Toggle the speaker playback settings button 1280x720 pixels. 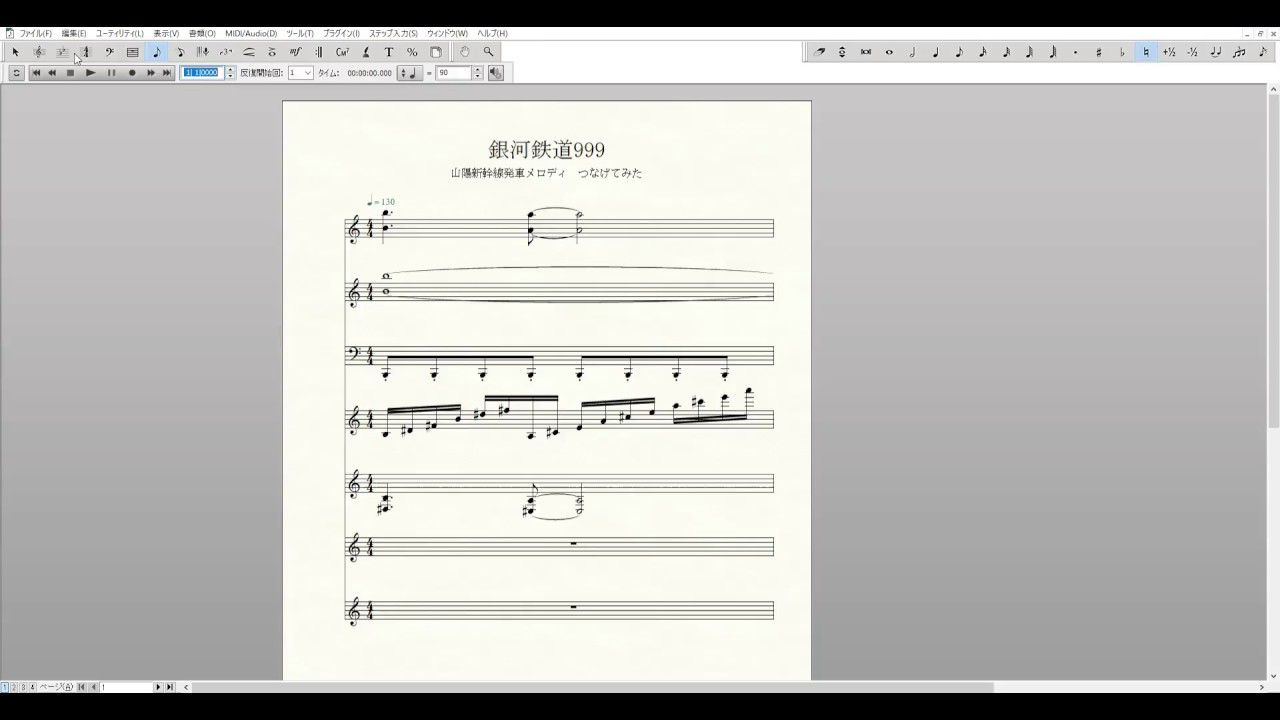click(496, 73)
